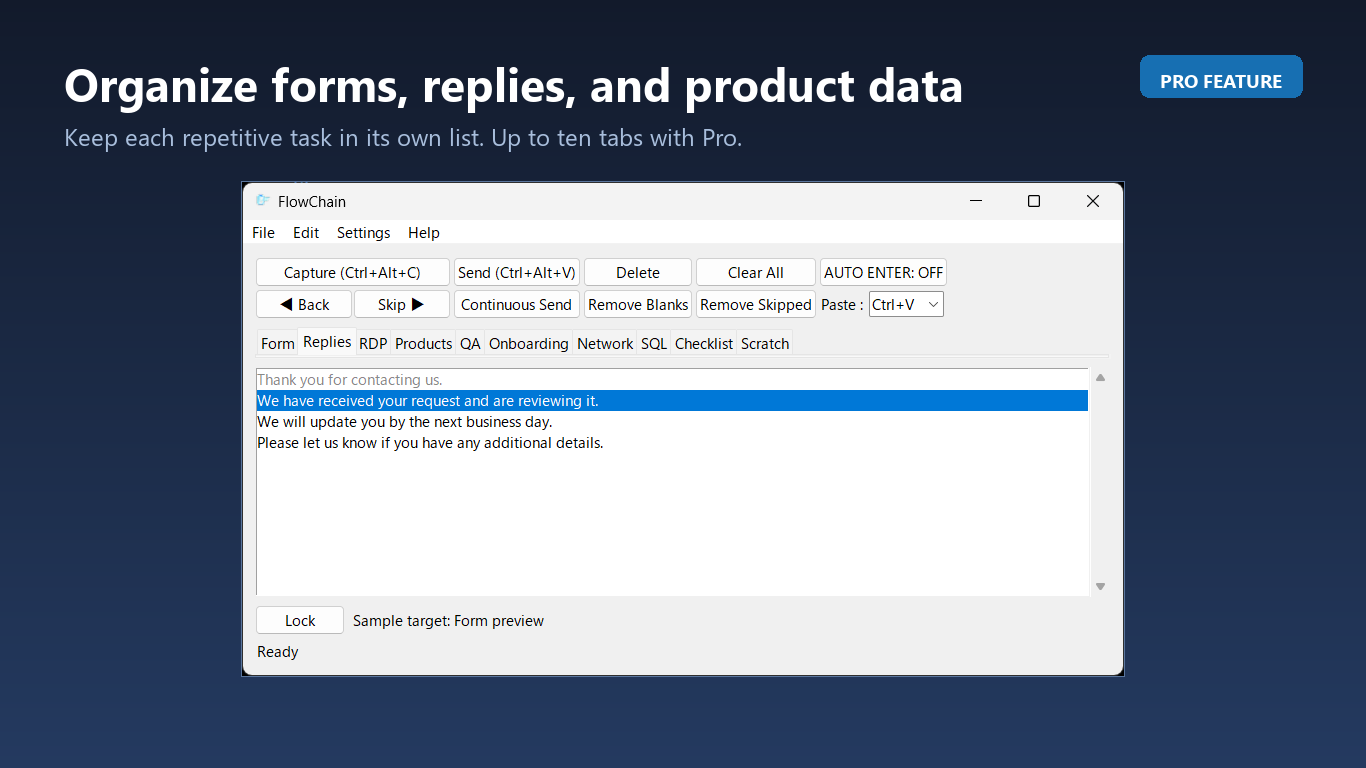Click the Delete button
1366x768 pixels.
[638, 272]
